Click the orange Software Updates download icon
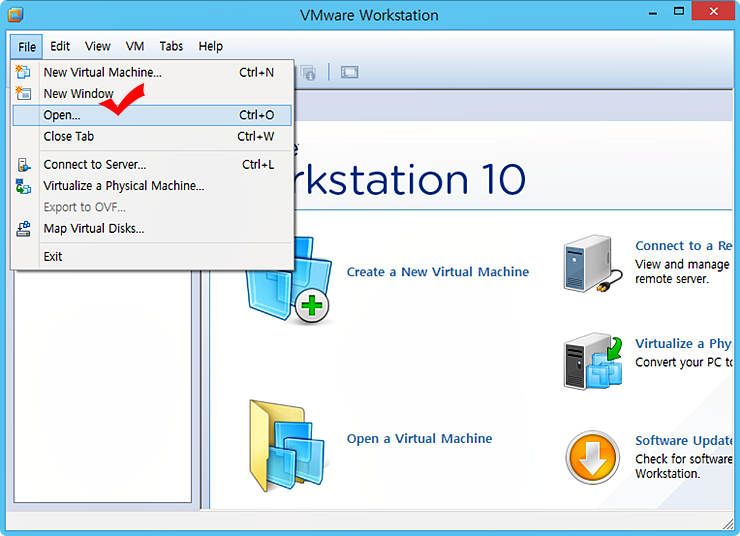740x536 pixels. tap(592, 458)
